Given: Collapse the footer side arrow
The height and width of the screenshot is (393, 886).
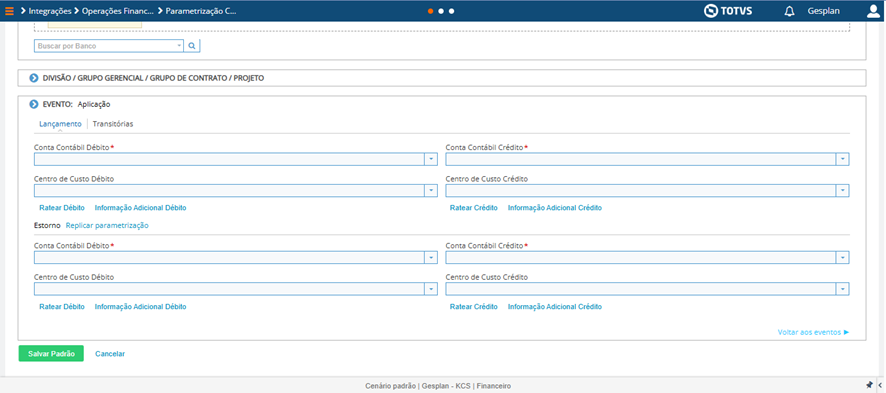Looking at the screenshot, I should coord(880,385).
